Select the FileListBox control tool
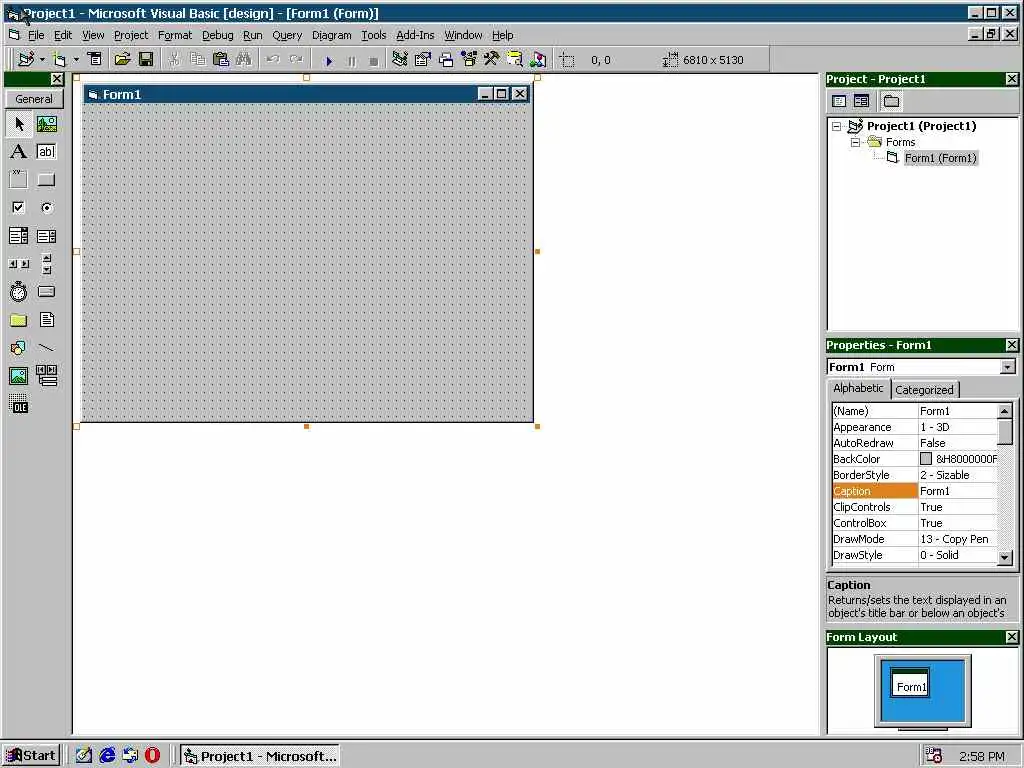Viewport: 1024px width, 768px height. click(46, 320)
